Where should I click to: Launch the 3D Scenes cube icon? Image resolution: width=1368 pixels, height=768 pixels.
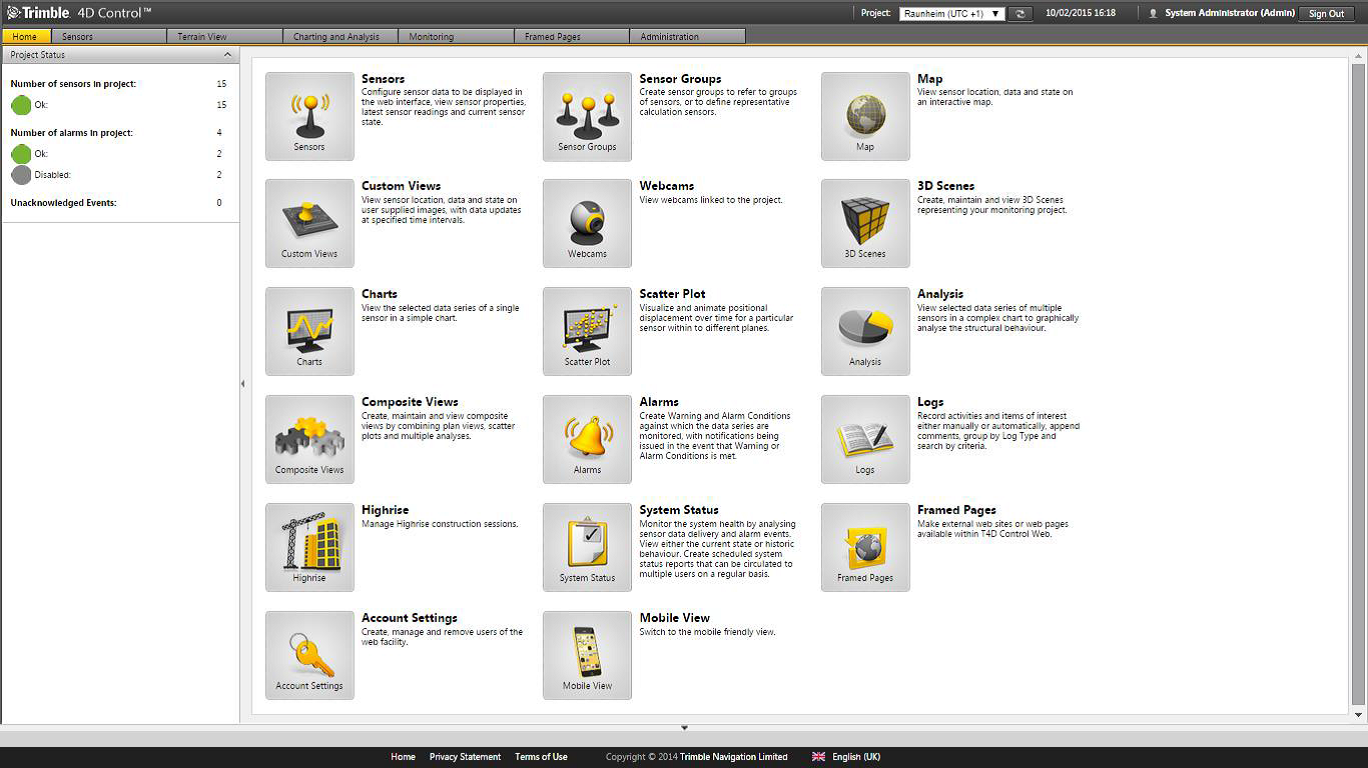point(865,223)
